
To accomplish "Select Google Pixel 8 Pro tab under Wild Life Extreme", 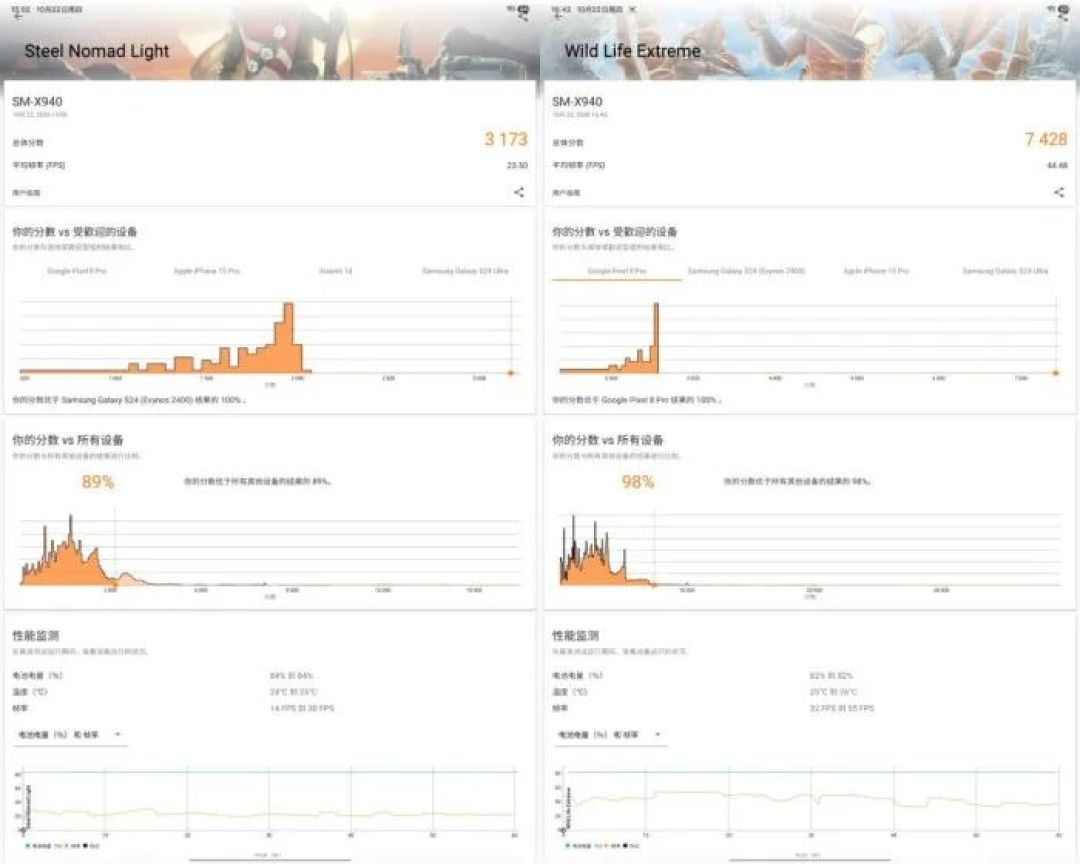I will pos(616,271).
